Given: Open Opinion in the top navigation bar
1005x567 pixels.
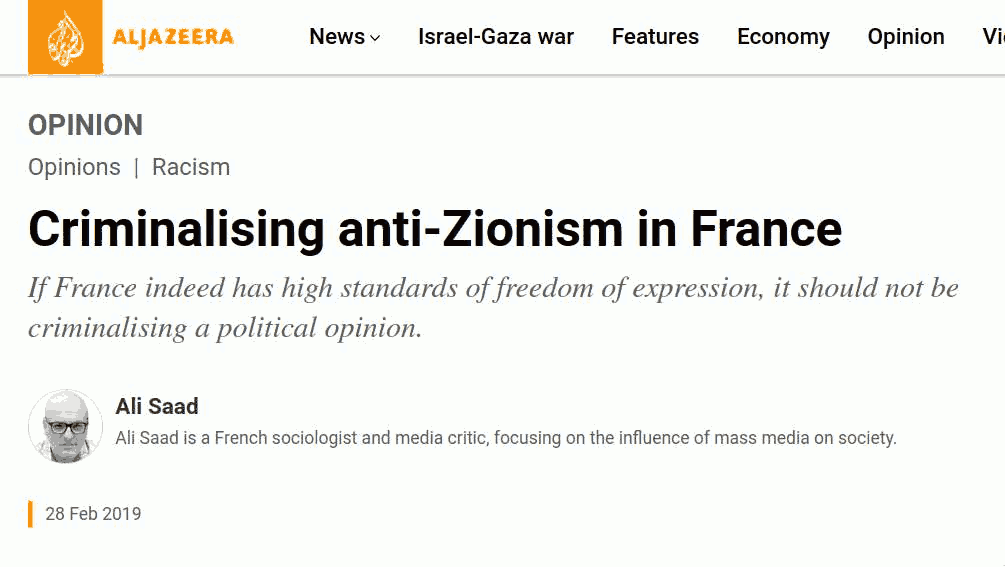Looking at the screenshot, I should [x=906, y=37].
